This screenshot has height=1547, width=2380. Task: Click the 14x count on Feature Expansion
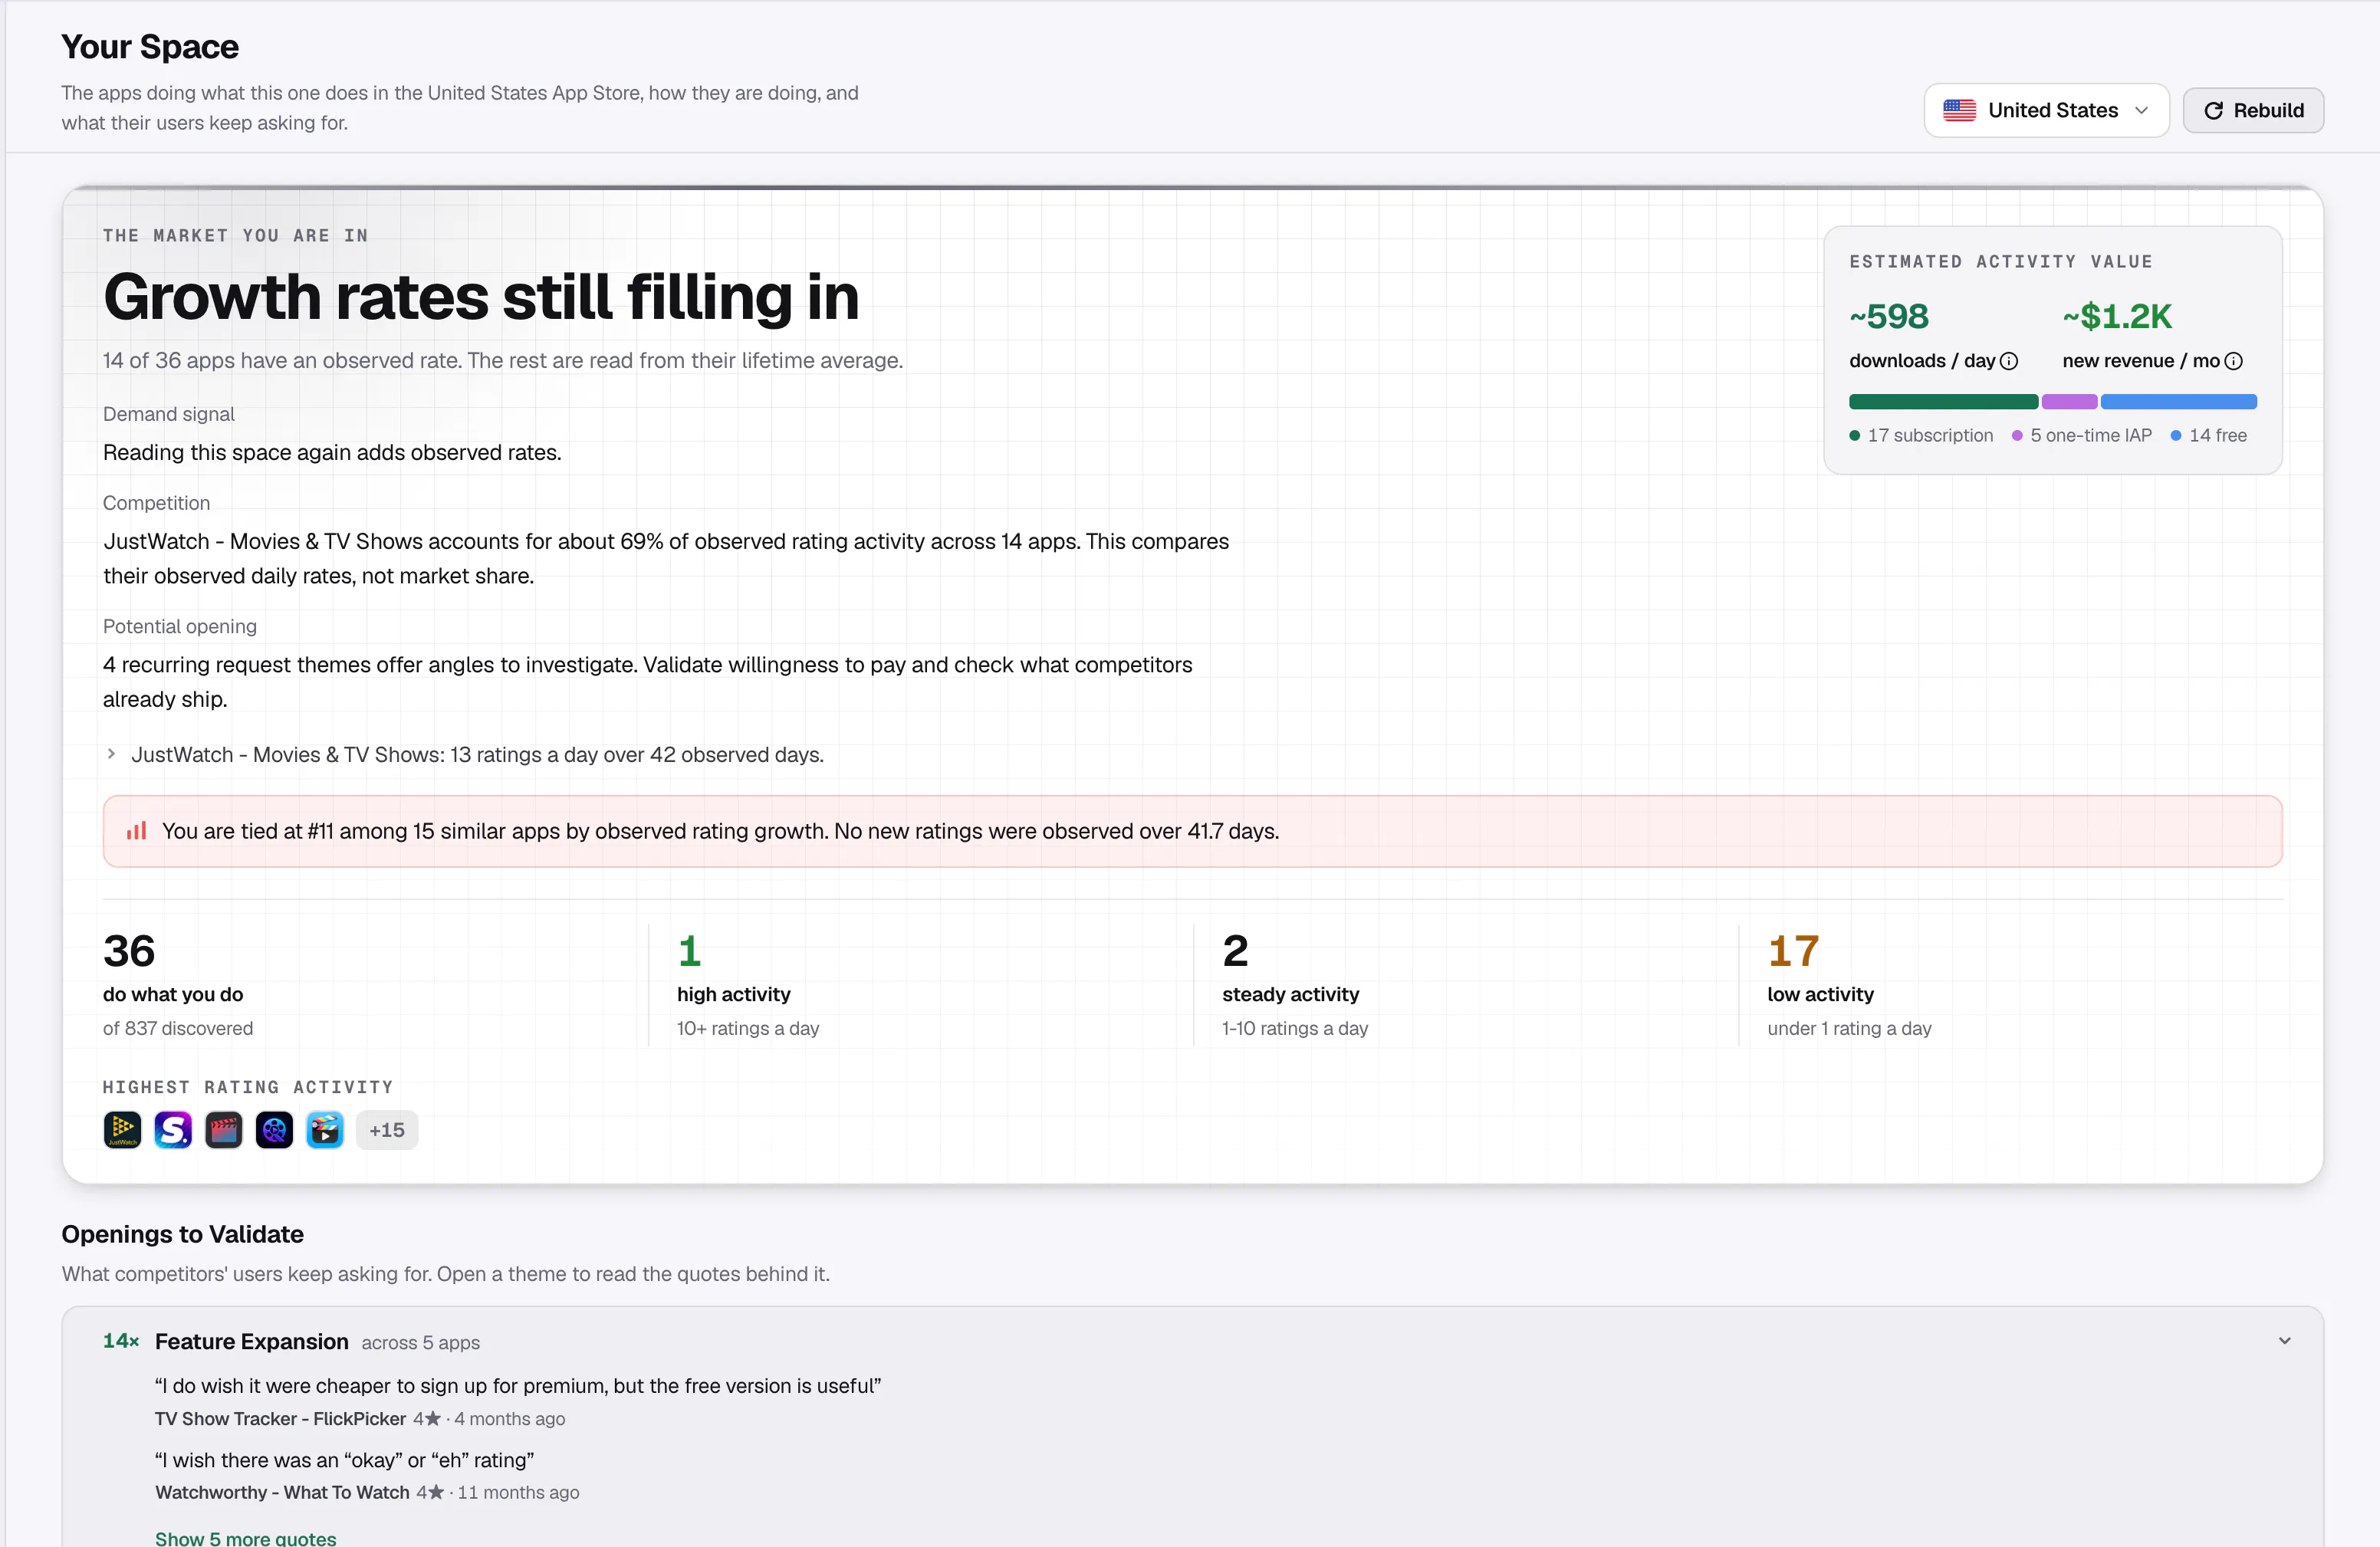(x=121, y=1341)
